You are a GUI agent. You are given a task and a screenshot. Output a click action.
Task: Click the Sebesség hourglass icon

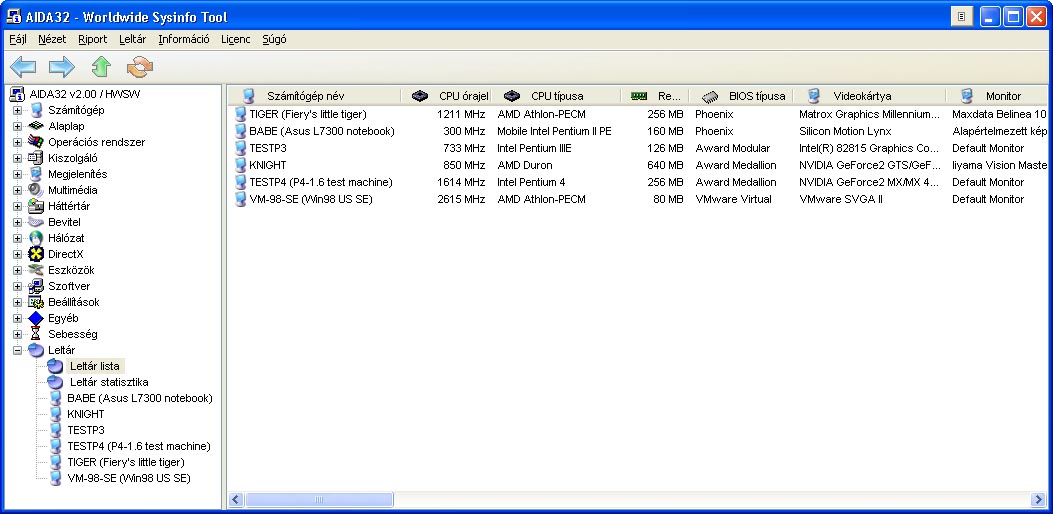point(36,334)
